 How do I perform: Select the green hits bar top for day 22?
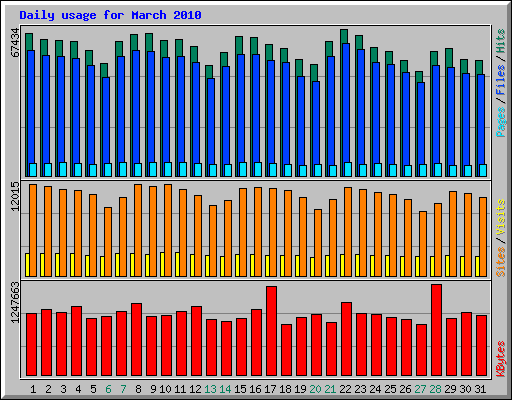(344, 36)
